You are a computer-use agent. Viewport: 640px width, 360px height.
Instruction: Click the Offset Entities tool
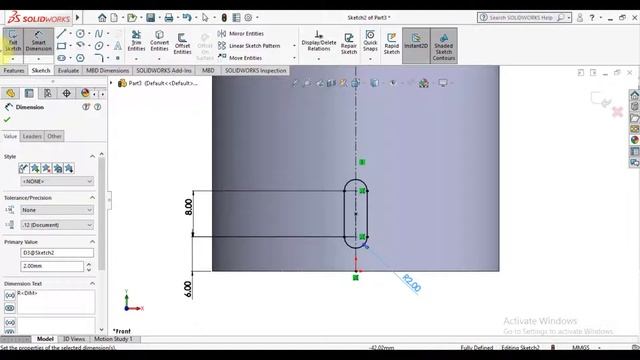(182, 43)
